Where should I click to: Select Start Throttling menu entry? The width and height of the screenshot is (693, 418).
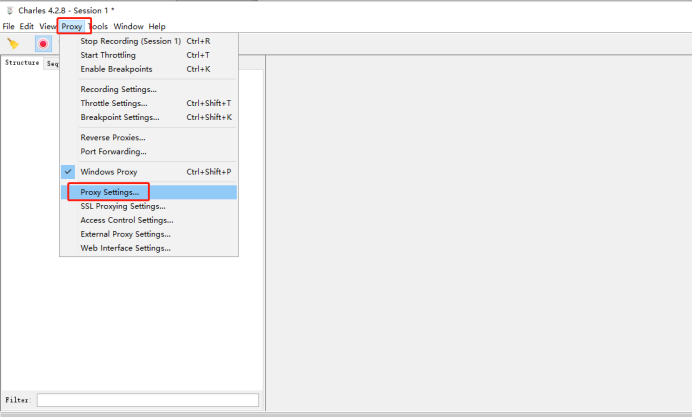click(149, 55)
